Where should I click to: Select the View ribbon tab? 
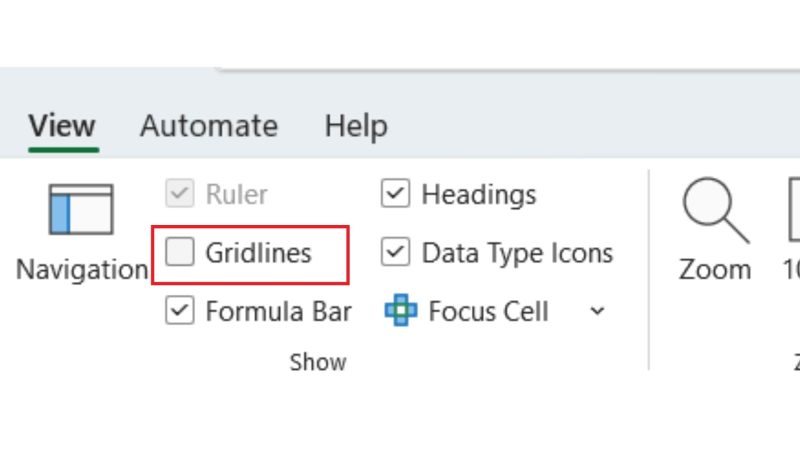[62, 126]
